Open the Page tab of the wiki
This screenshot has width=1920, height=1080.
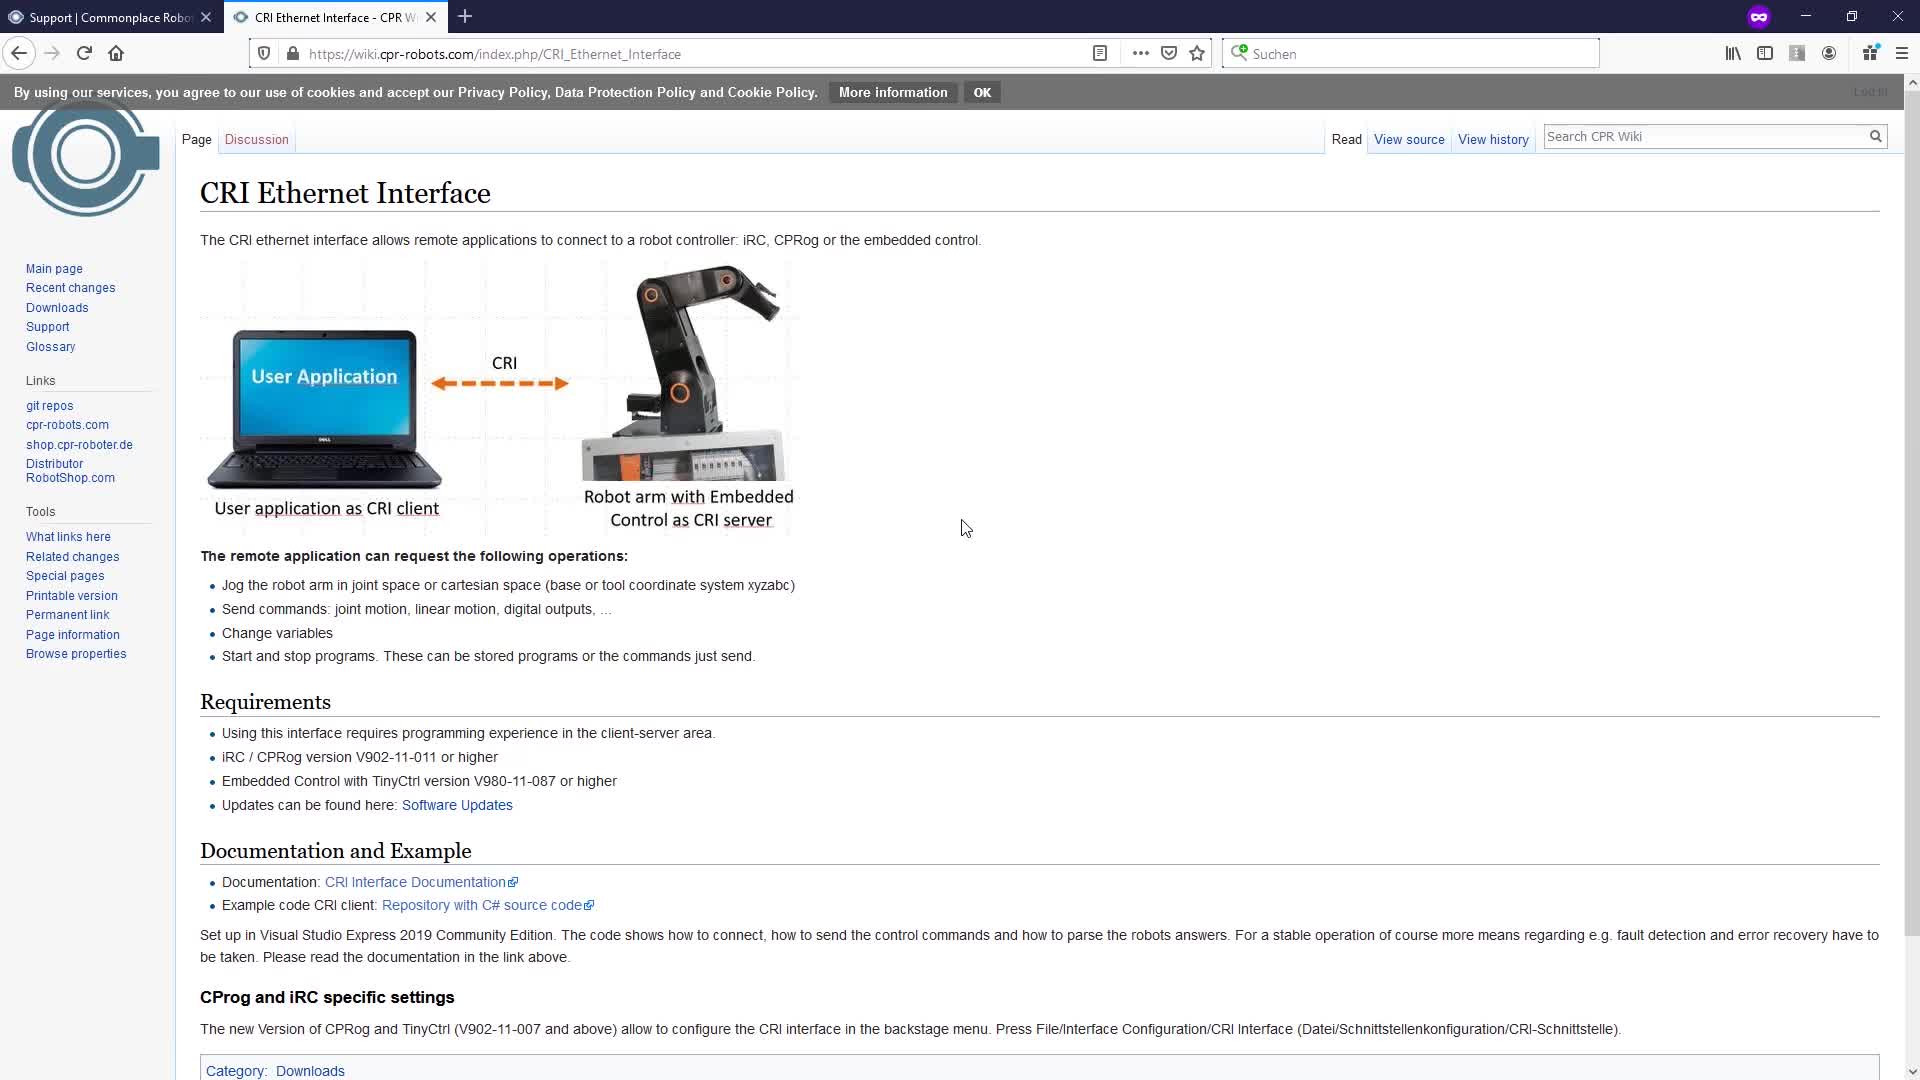click(197, 140)
